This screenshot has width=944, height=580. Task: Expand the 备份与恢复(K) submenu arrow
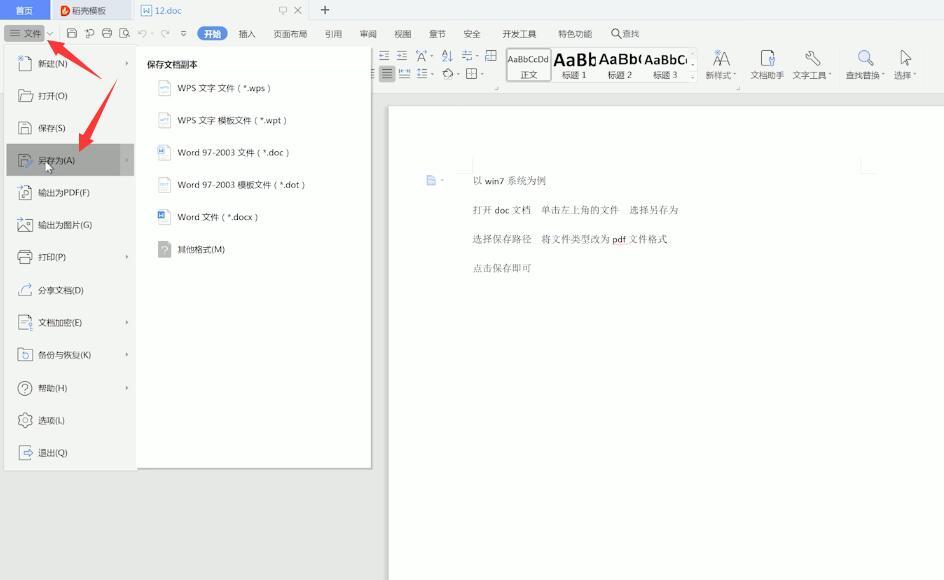[126, 355]
